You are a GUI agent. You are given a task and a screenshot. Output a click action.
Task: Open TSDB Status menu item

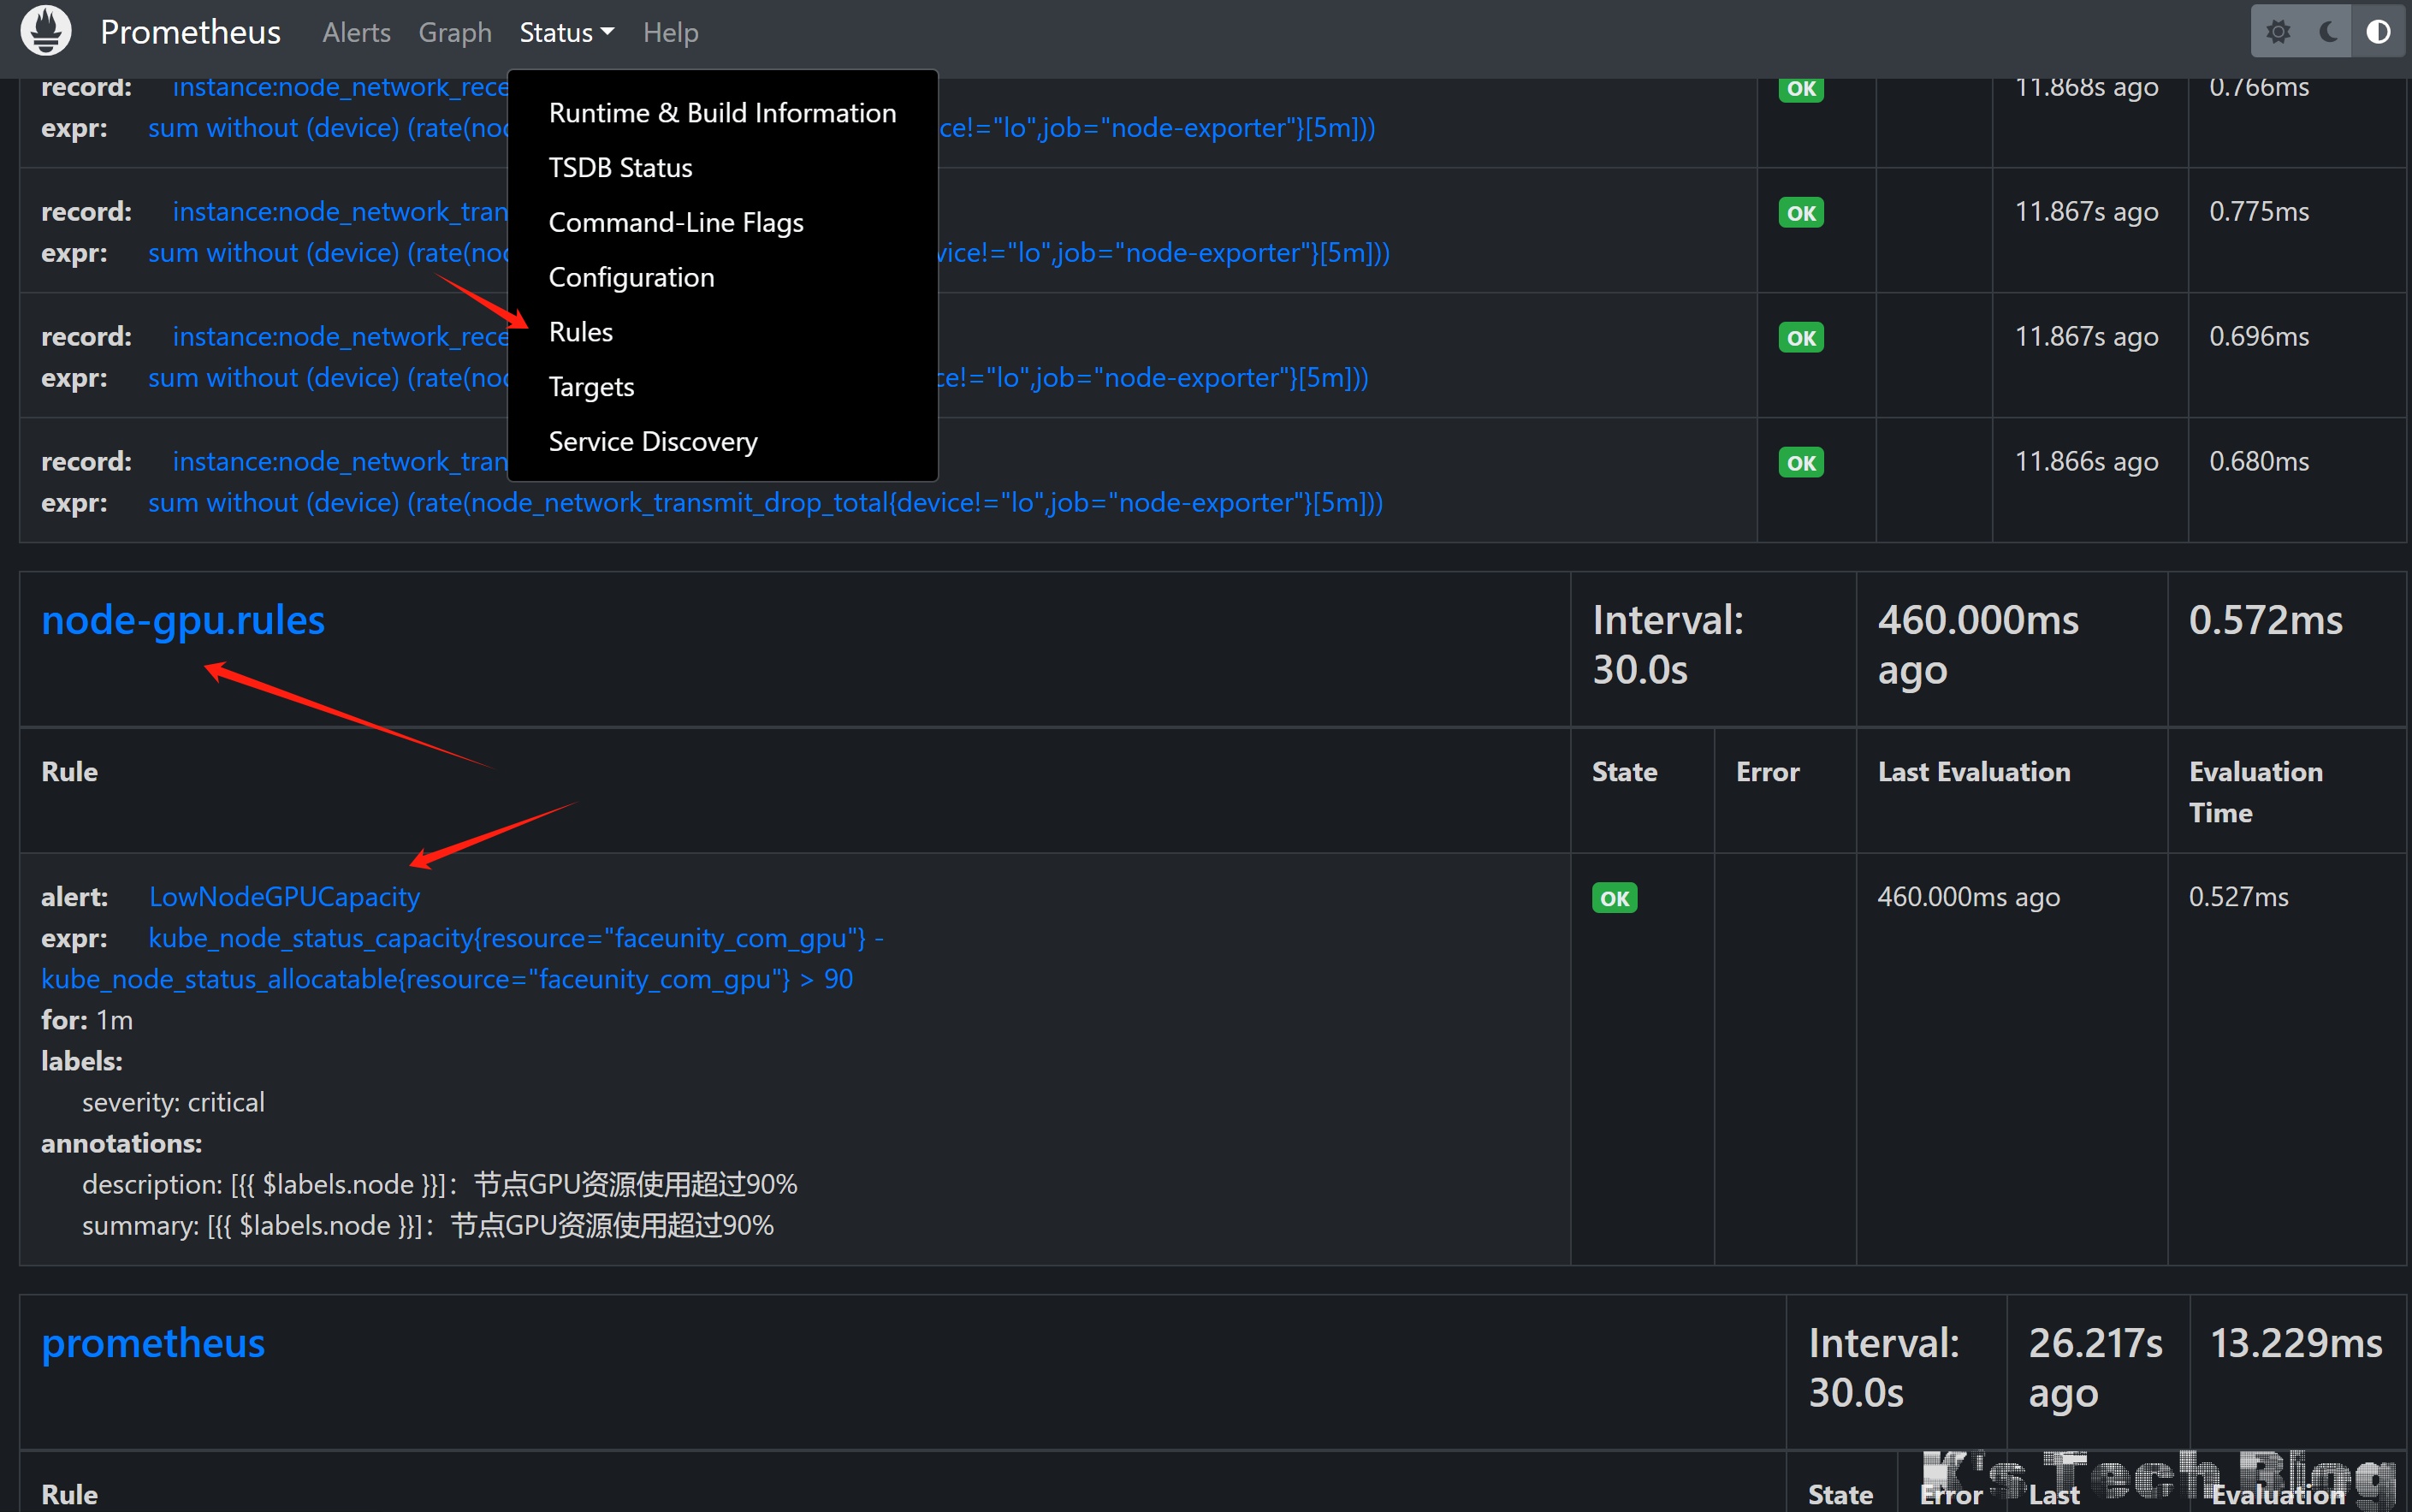pyautogui.click(x=620, y=168)
